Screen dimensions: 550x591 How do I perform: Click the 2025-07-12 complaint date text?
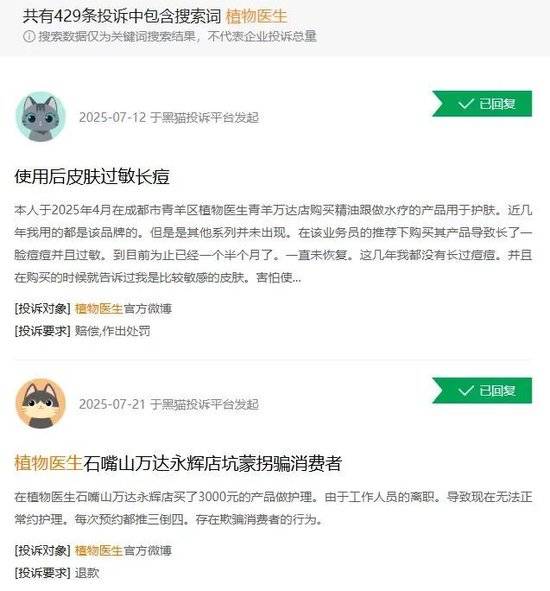112,117
